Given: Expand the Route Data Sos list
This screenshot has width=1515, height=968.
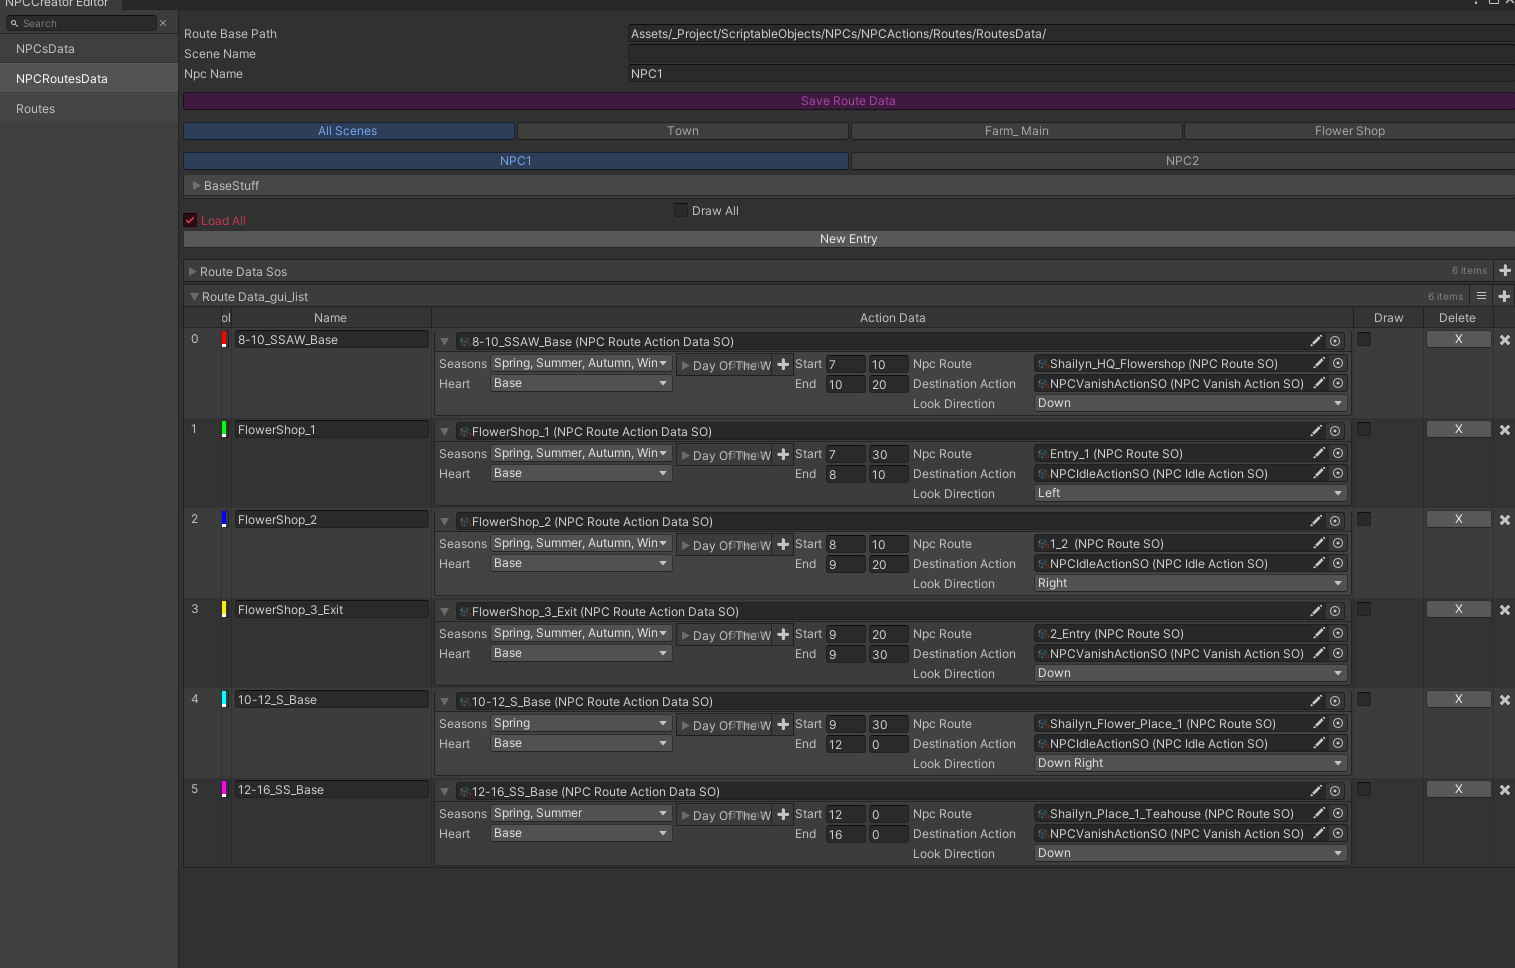Looking at the screenshot, I should coord(192,272).
